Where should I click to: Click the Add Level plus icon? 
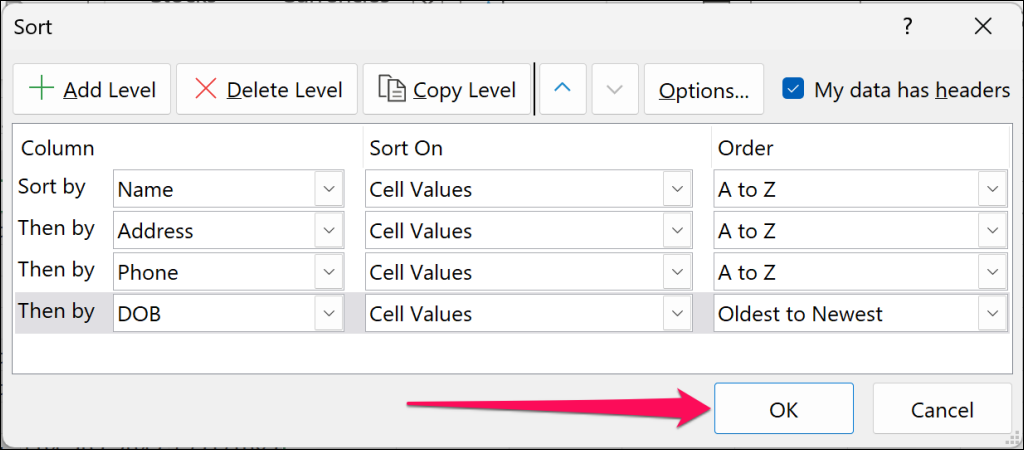[41, 90]
